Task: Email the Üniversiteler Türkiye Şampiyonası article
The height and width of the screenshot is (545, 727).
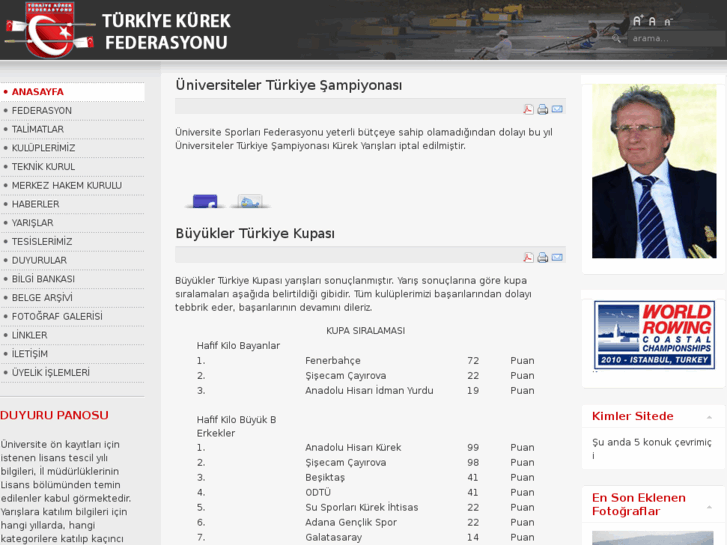Action: (x=557, y=109)
